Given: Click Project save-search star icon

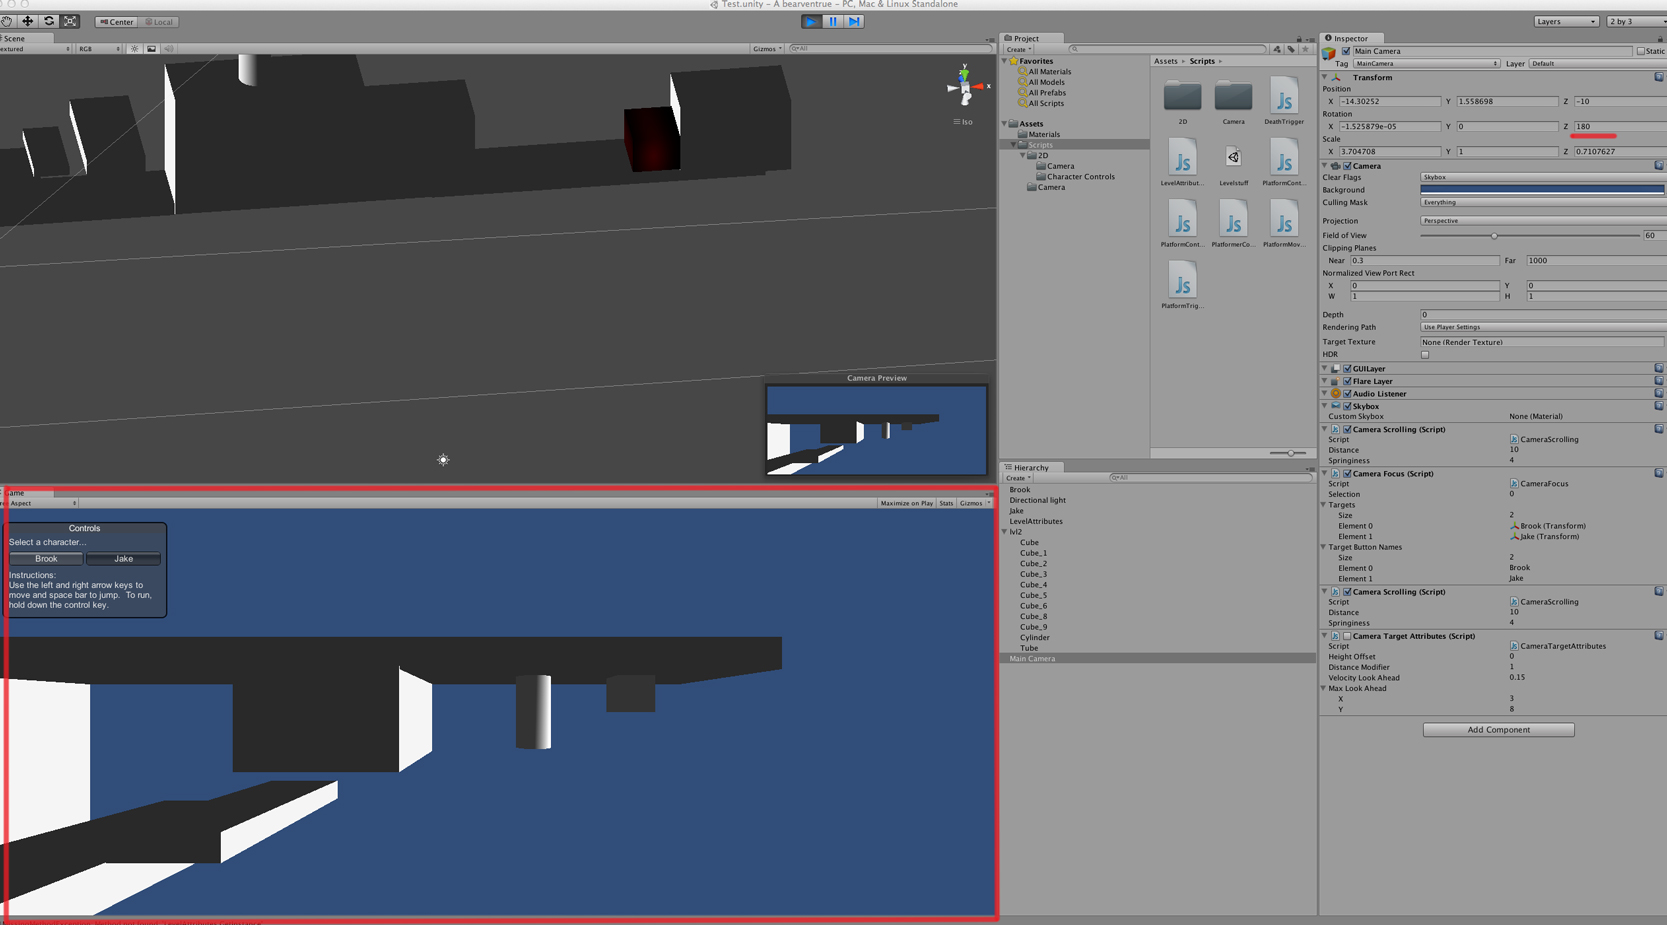Looking at the screenshot, I should click(x=1305, y=49).
